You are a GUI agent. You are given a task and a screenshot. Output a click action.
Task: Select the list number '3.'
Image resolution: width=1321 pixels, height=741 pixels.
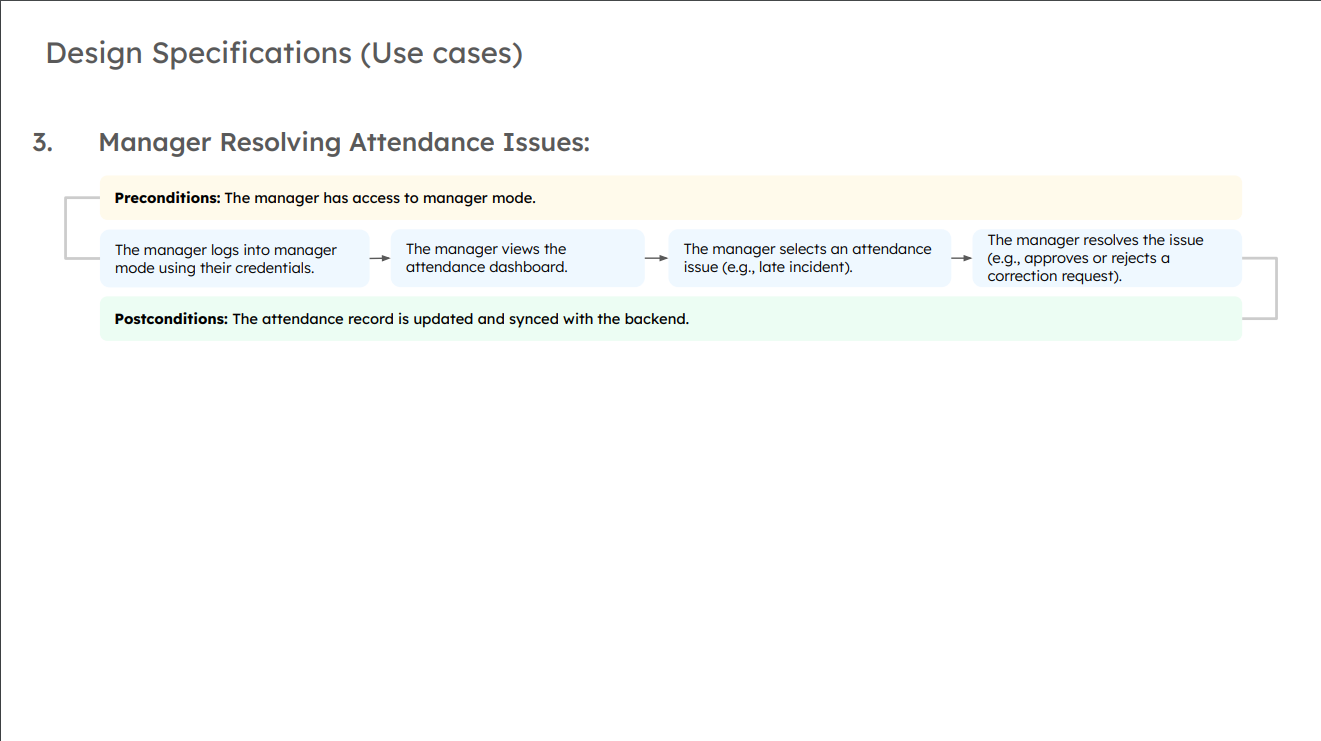(42, 143)
